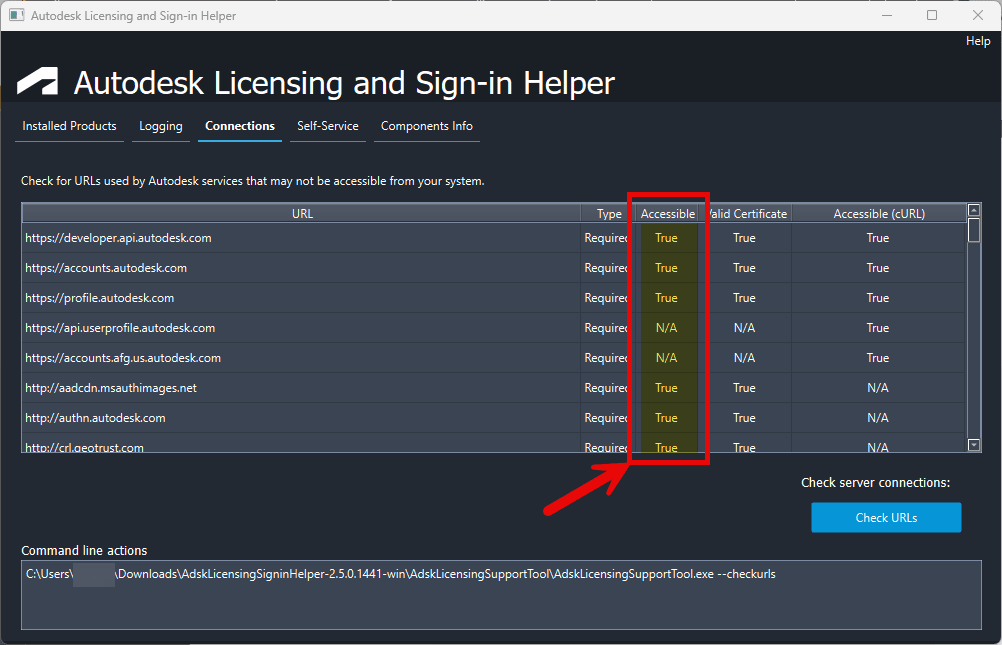Screen dimensions: 1002x645
Task: Minimize the Licensing Helper window
Action: click(886, 15)
